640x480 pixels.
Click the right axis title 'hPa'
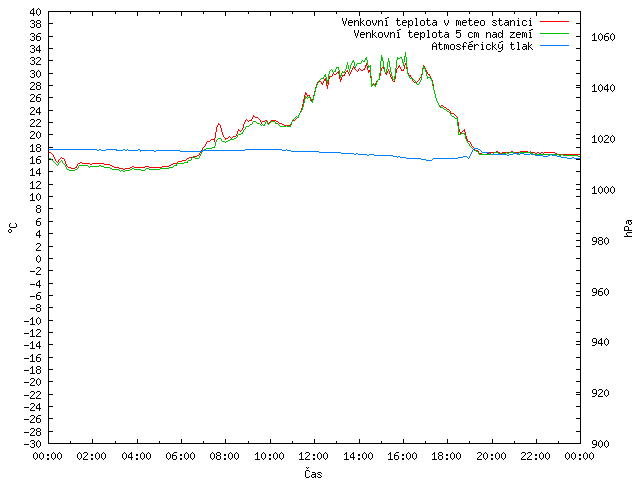pyautogui.click(x=628, y=228)
